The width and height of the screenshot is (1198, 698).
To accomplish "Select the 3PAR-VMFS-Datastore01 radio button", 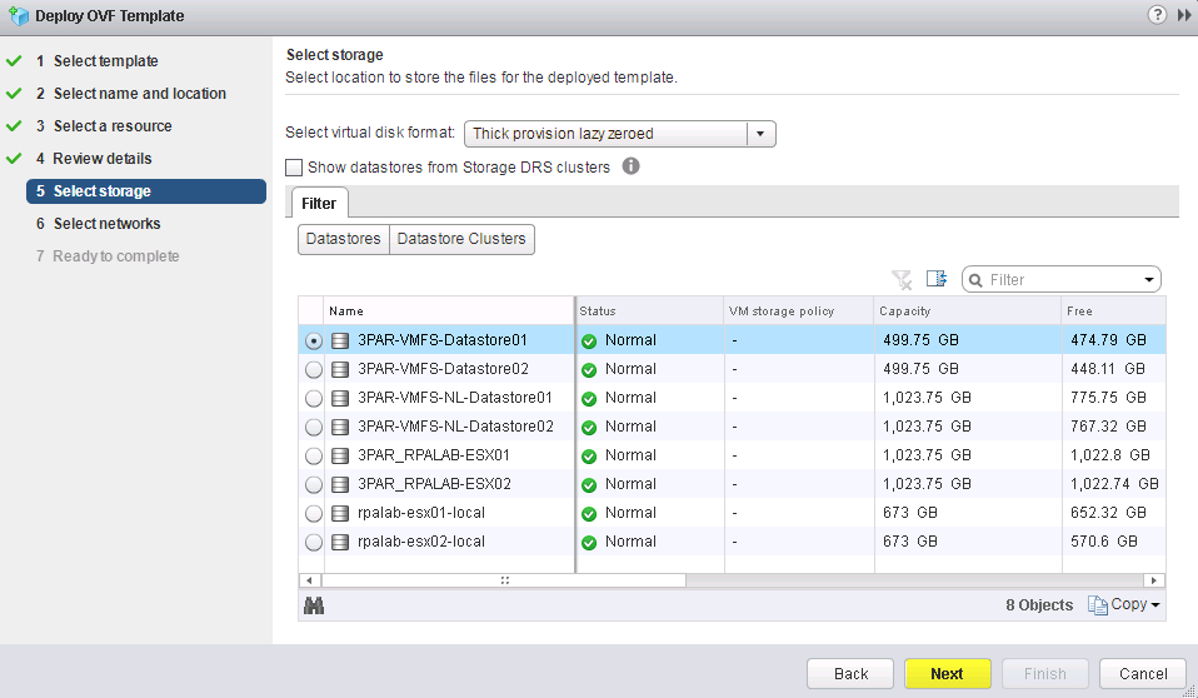I will 314,341.
